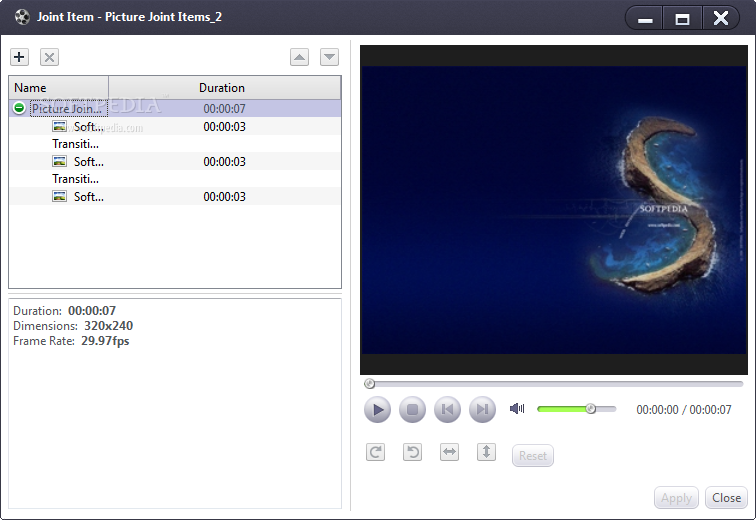Click the Reset button

coord(533,455)
